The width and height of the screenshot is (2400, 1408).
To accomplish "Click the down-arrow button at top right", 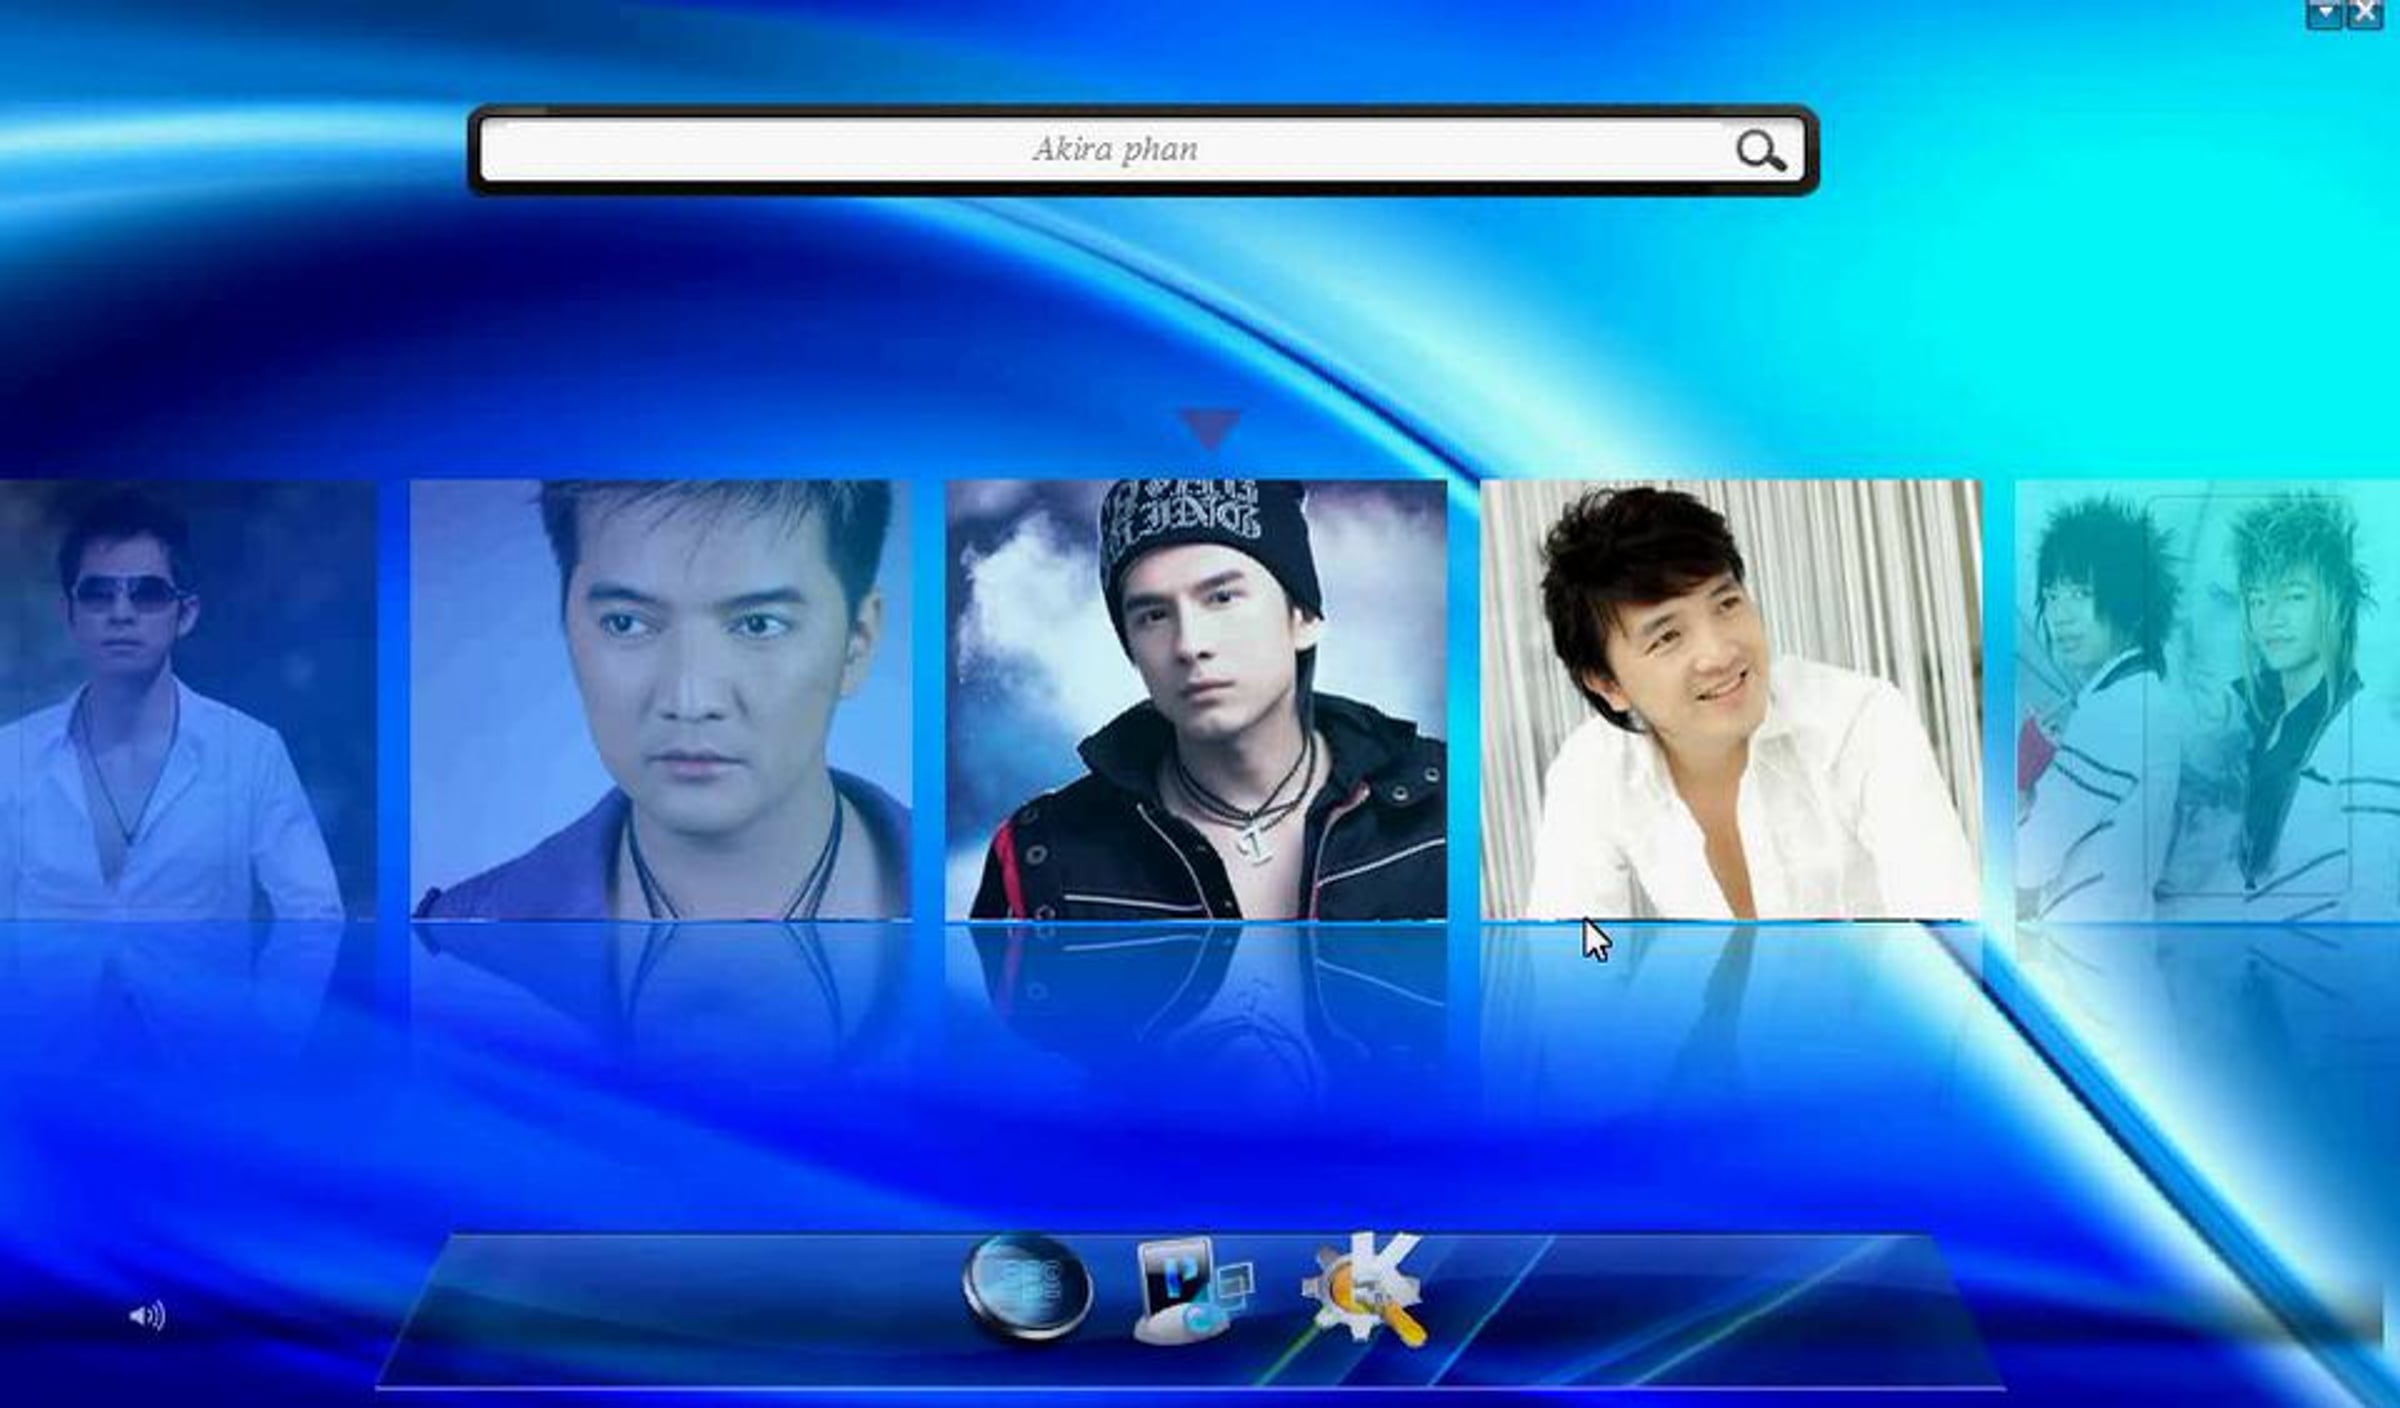I will tap(2324, 13).
